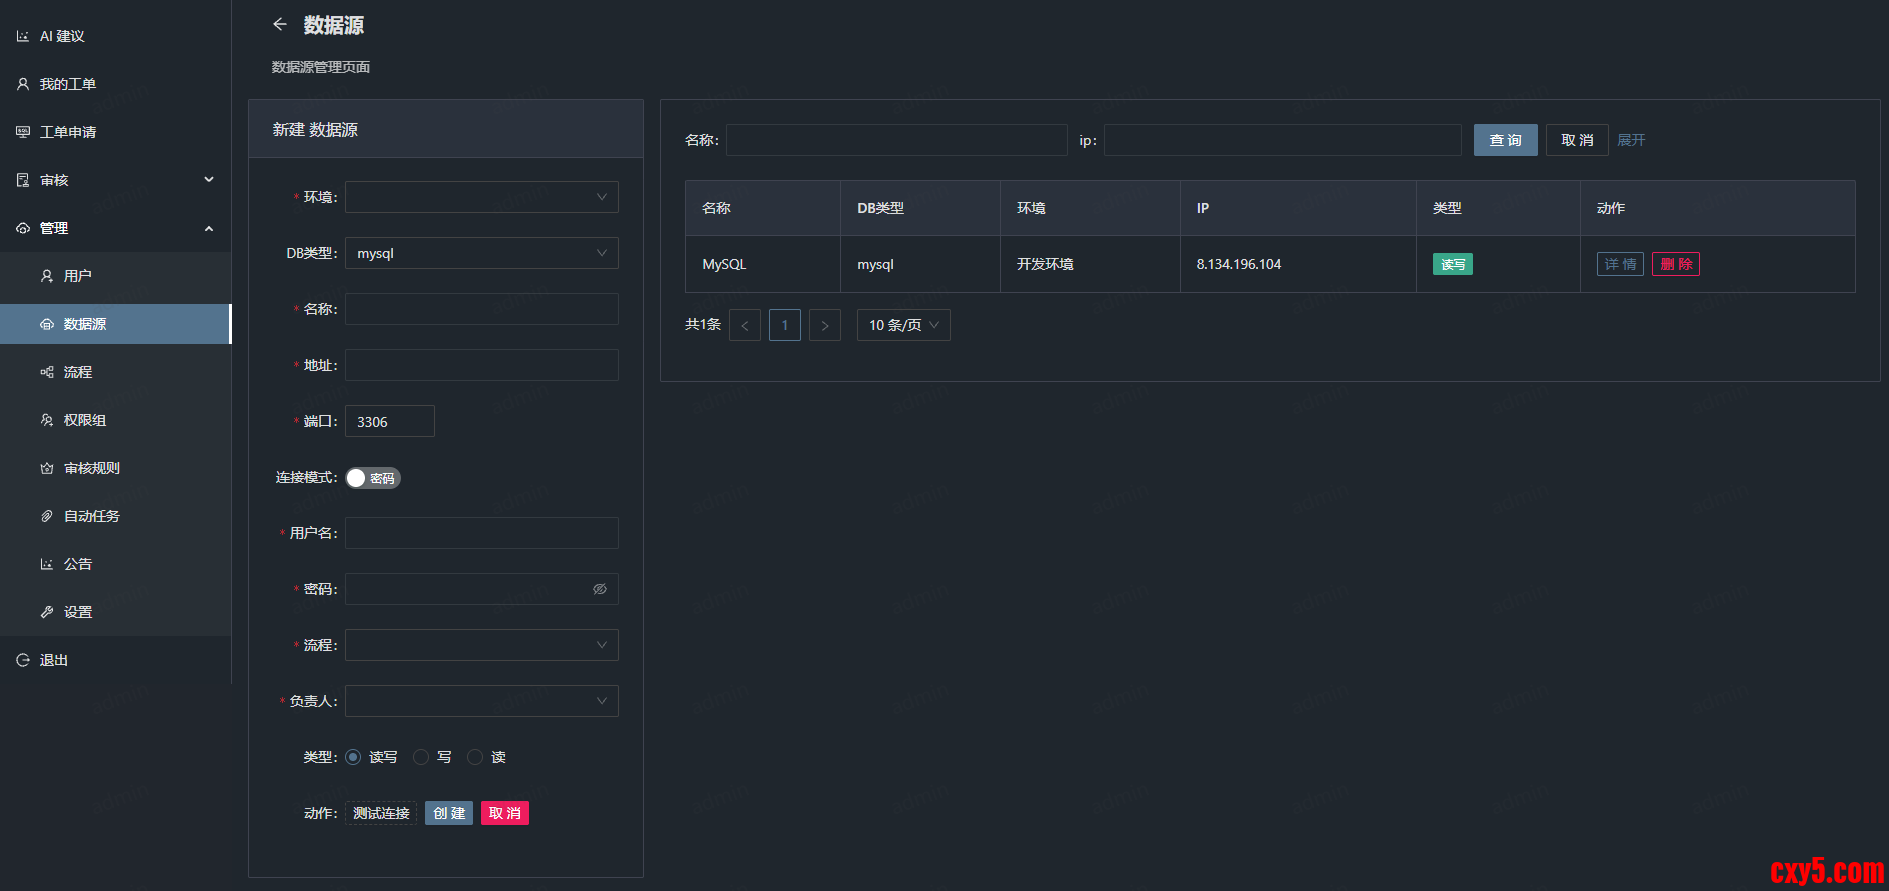Show password with the eye icon
This screenshot has height=891, width=1889.
(600, 589)
